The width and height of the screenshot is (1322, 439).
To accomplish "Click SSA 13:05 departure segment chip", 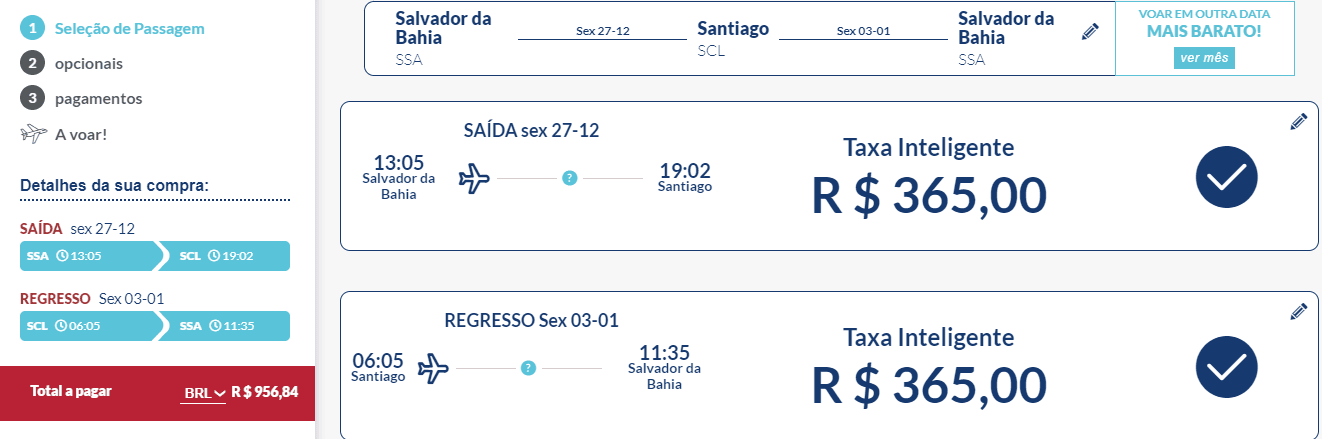I will (88, 256).
